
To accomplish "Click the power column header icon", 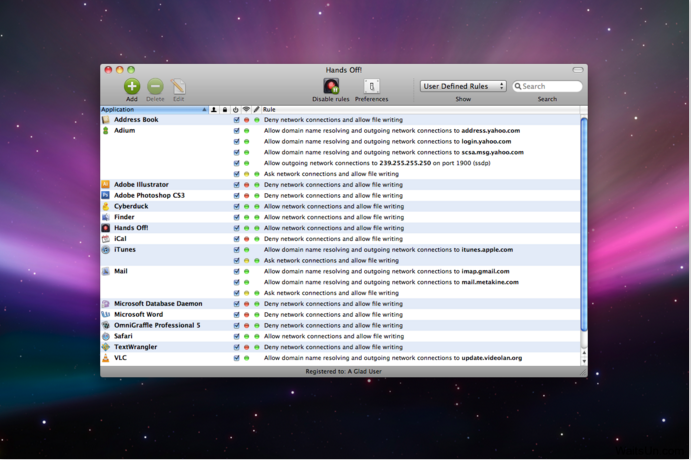I will pyautogui.click(x=236, y=110).
